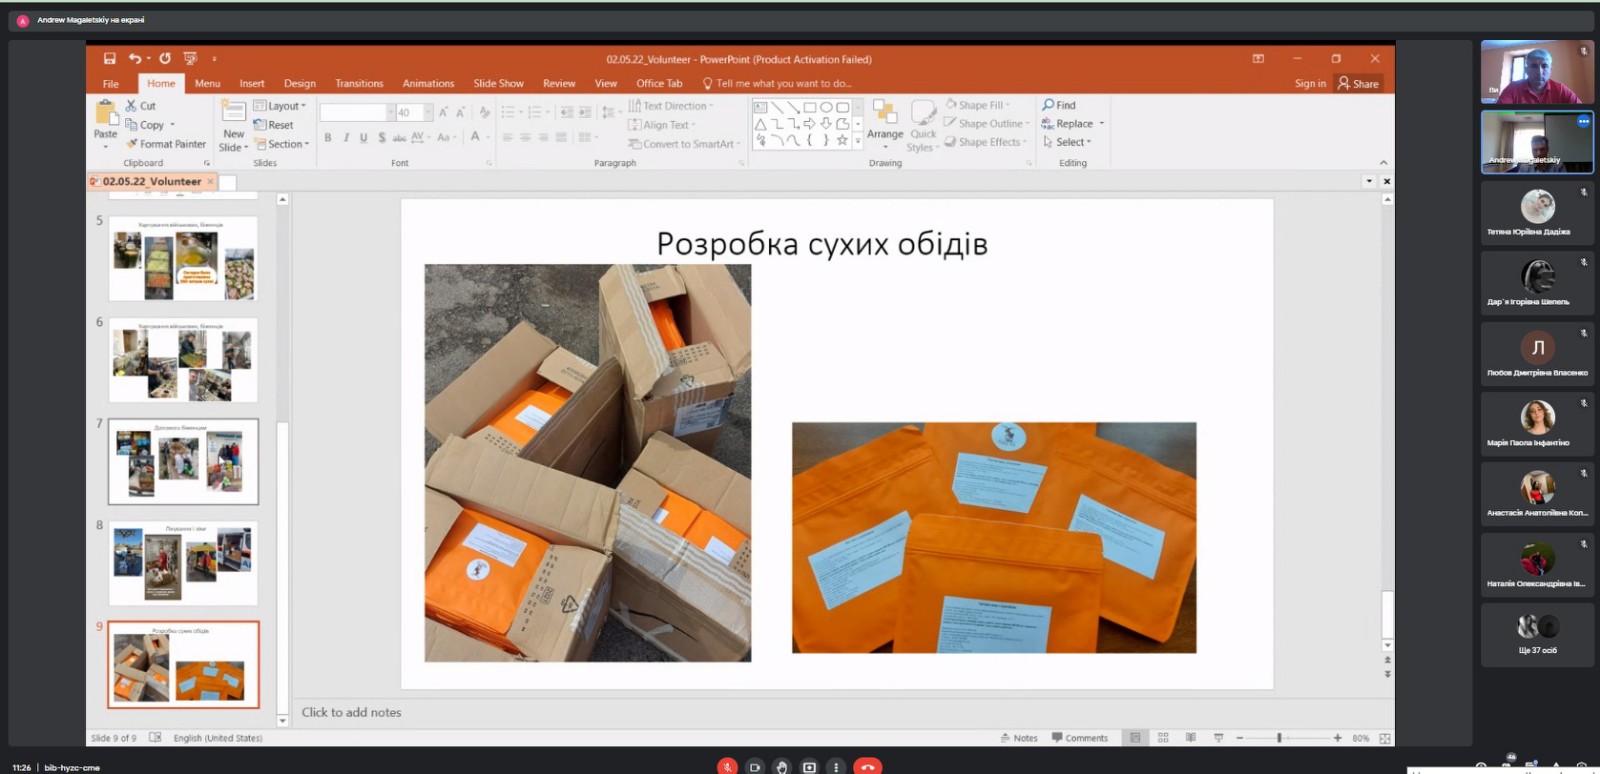
Task: Switch to the Transitions ribbon tab
Action: coord(359,84)
